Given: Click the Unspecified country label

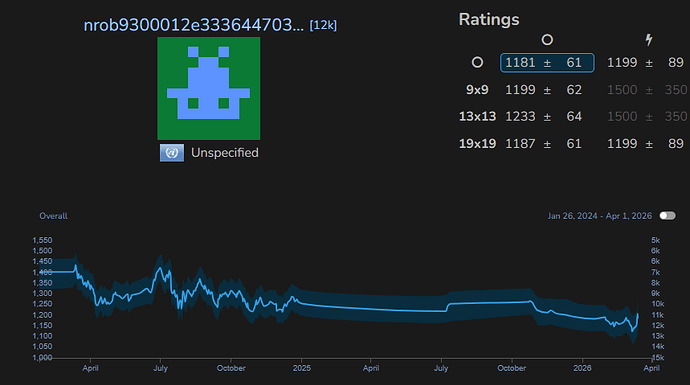Looking at the screenshot, I should (x=225, y=153).
